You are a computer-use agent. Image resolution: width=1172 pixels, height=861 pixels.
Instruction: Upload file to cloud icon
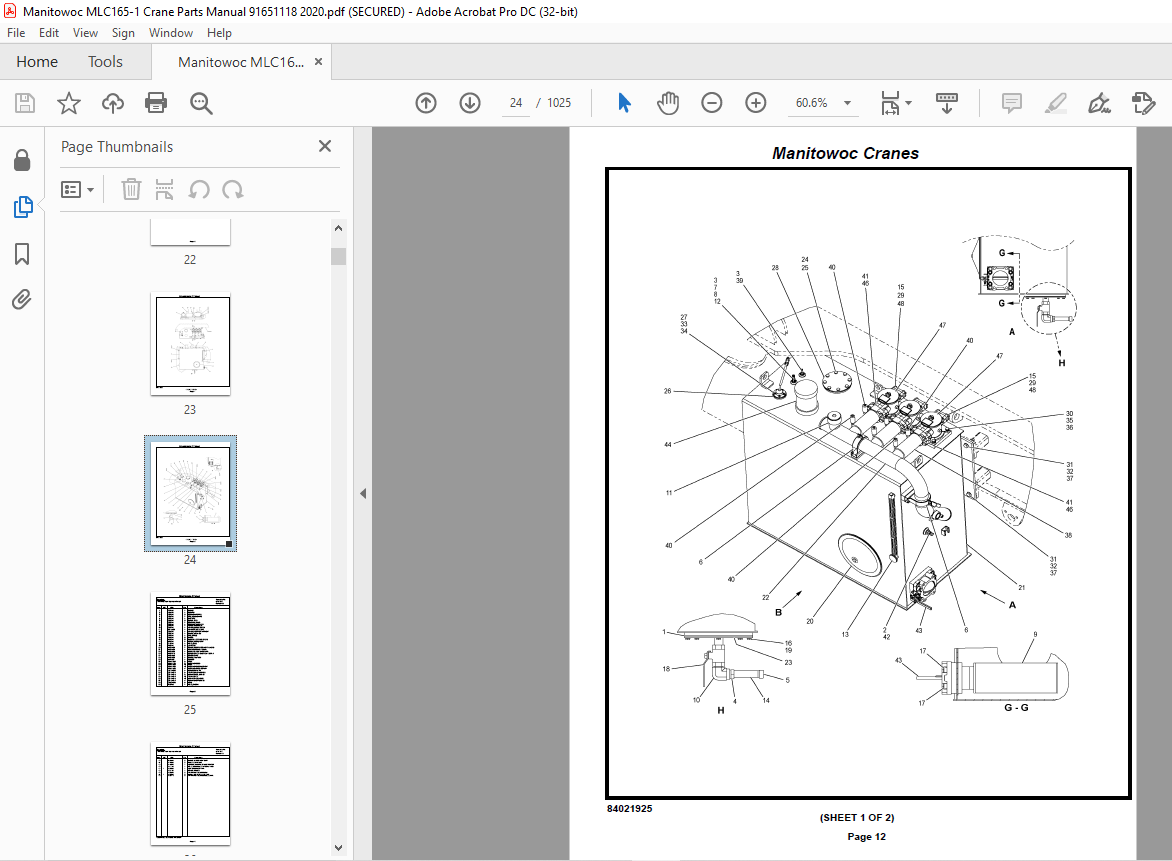(x=113, y=103)
